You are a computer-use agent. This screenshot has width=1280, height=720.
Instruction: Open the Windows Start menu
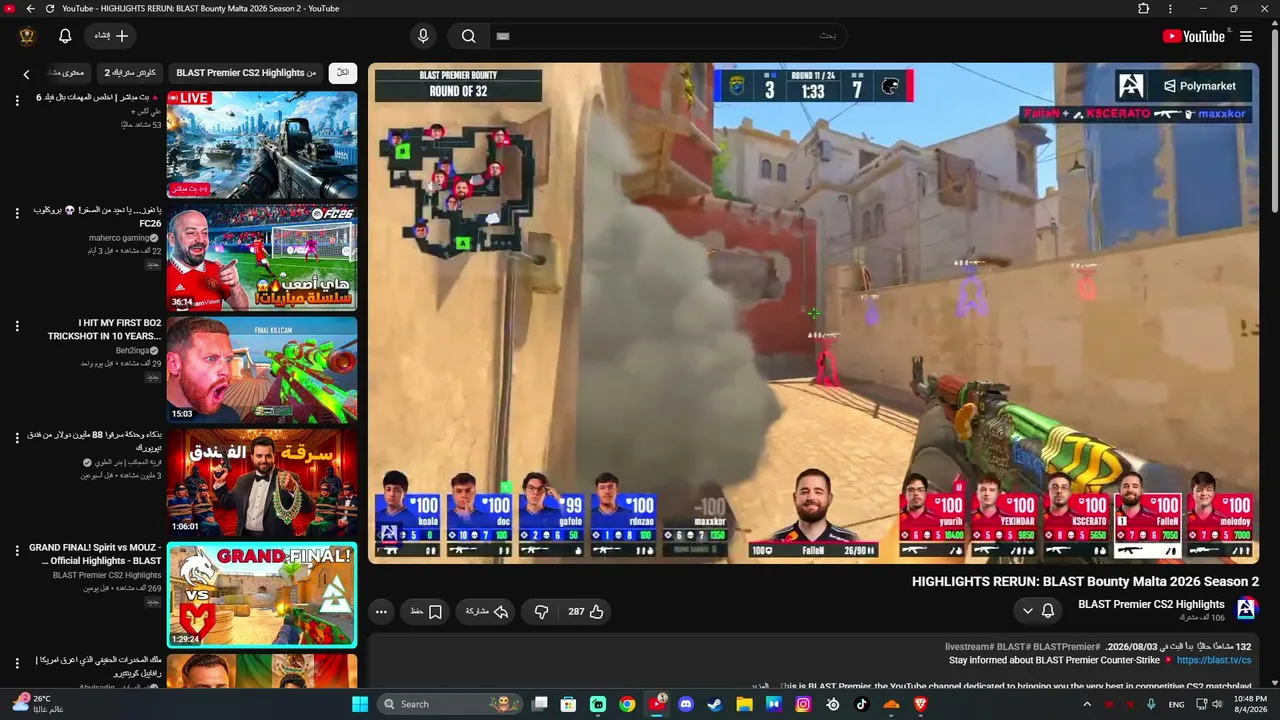click(360, 704)
